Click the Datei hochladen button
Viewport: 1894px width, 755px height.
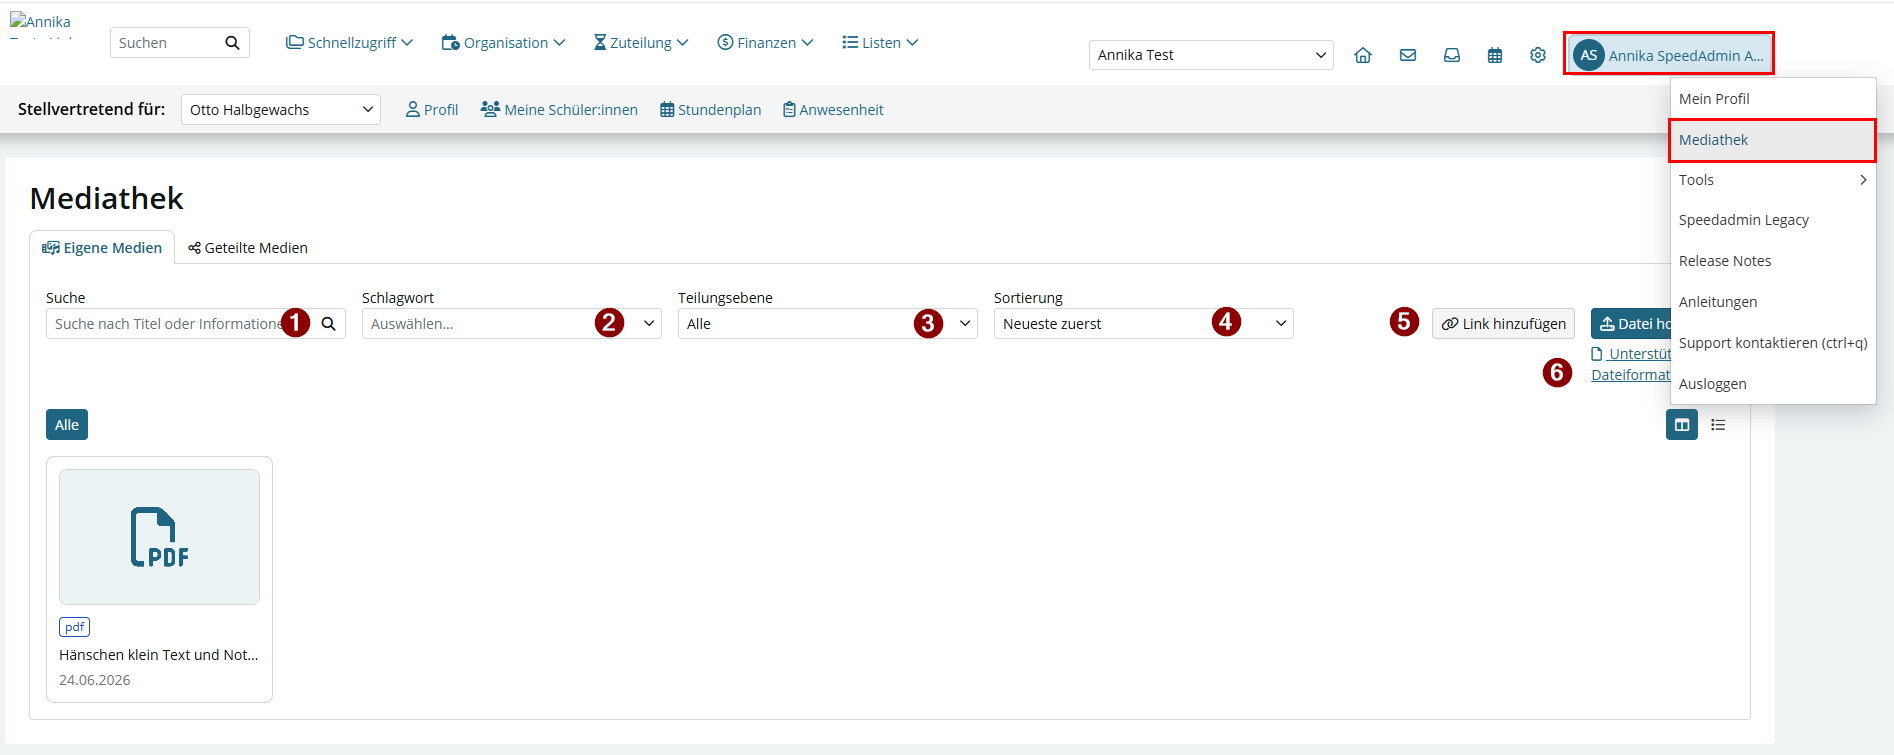point(1631,324)
